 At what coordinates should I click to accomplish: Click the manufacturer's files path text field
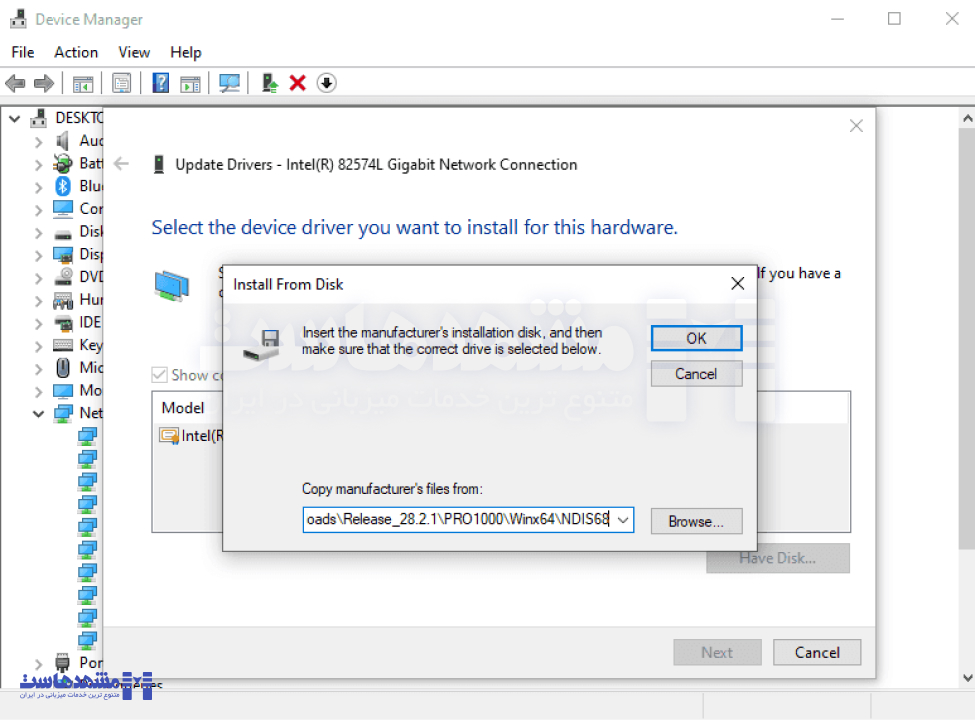[x=458, y=520]
